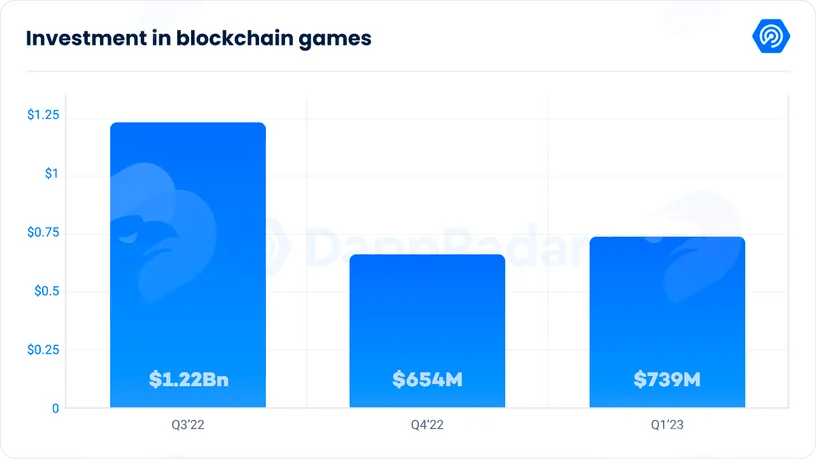The height and width of the screenshot is (459, 816).
Task: Click the Q3'22 x-axis label
Action: (188, 425)
